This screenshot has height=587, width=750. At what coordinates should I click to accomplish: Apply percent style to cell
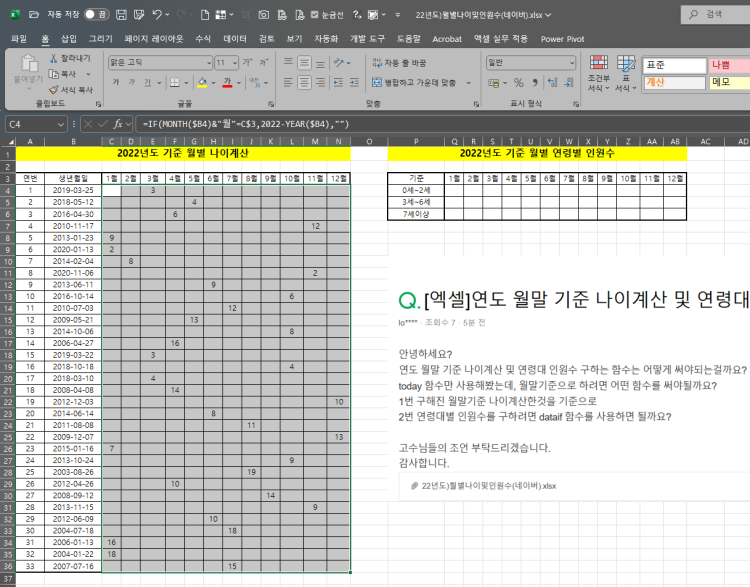pyautogui.click(x=518, y=83)
